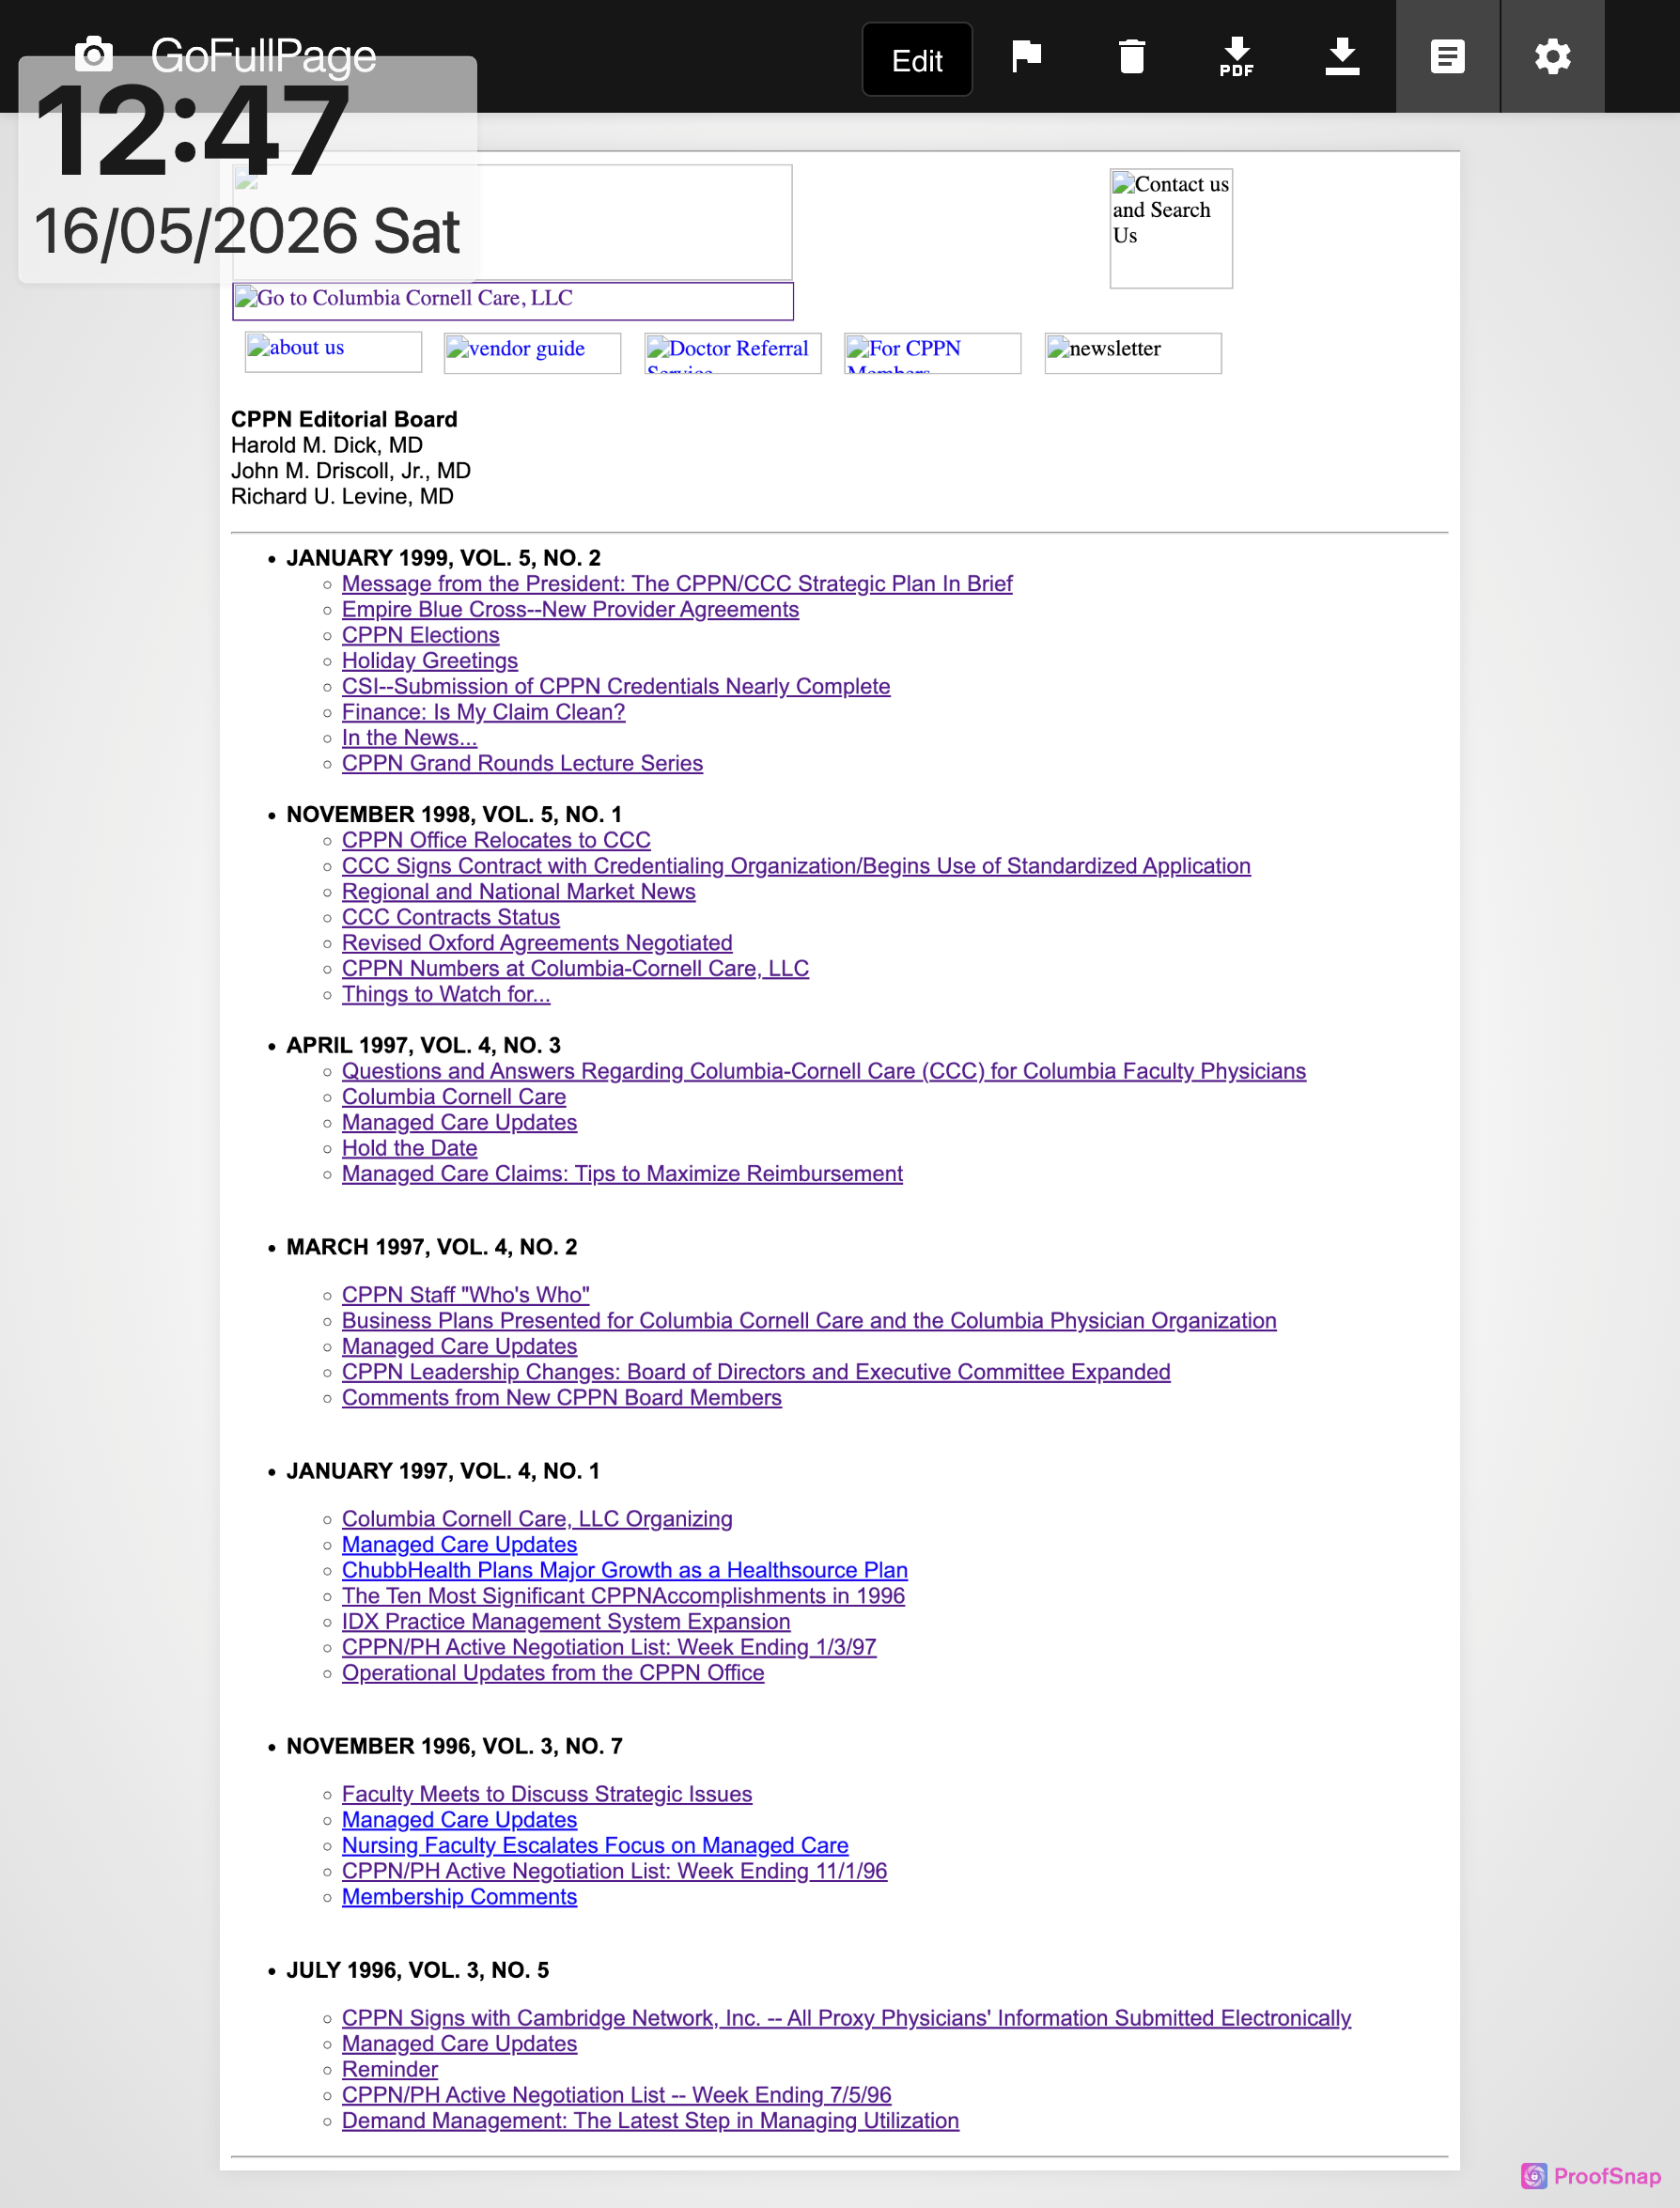
Task: Go to Columbia Cornell Care, LLC image link
Action: coord(512,301)
